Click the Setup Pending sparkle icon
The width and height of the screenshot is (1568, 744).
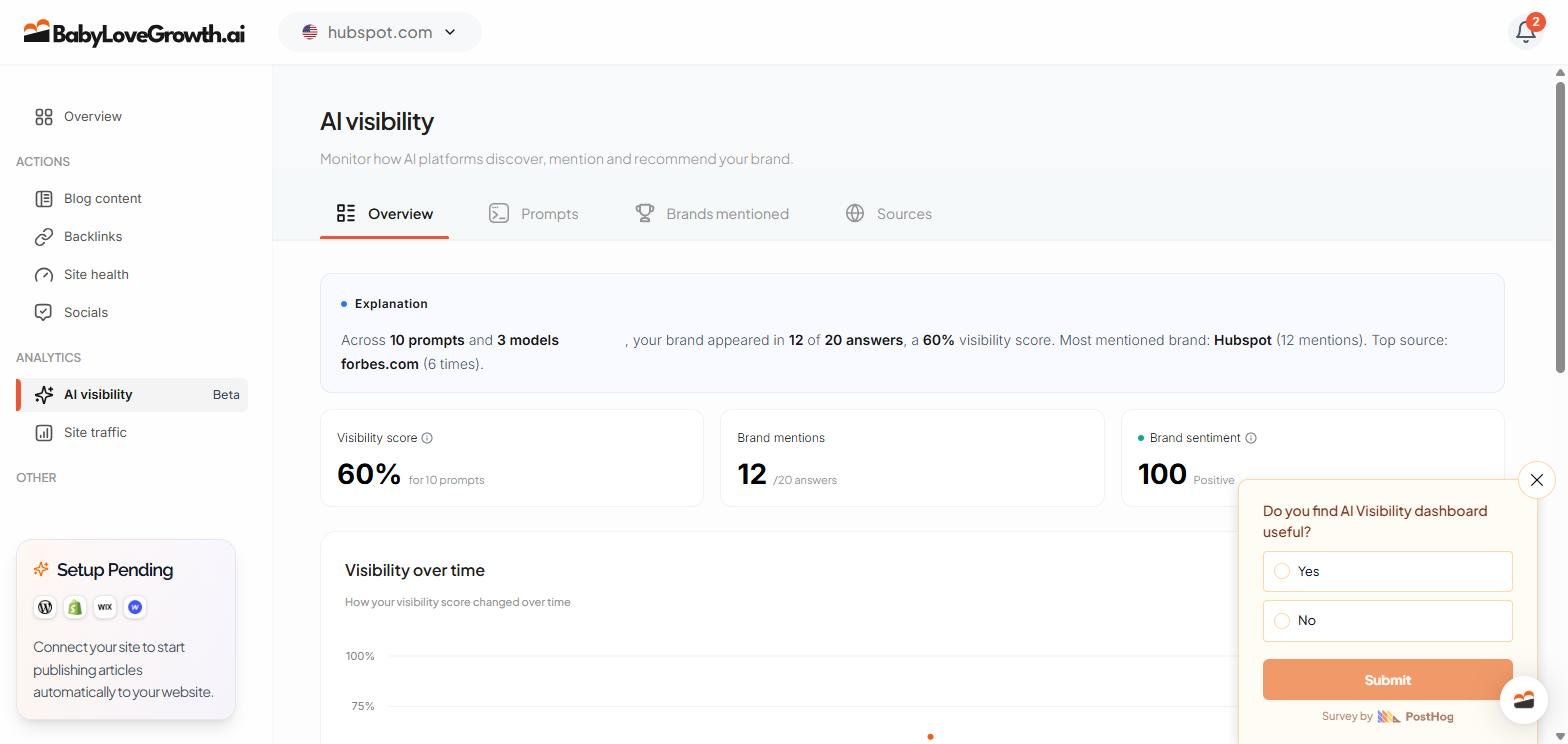click(41, 570)
